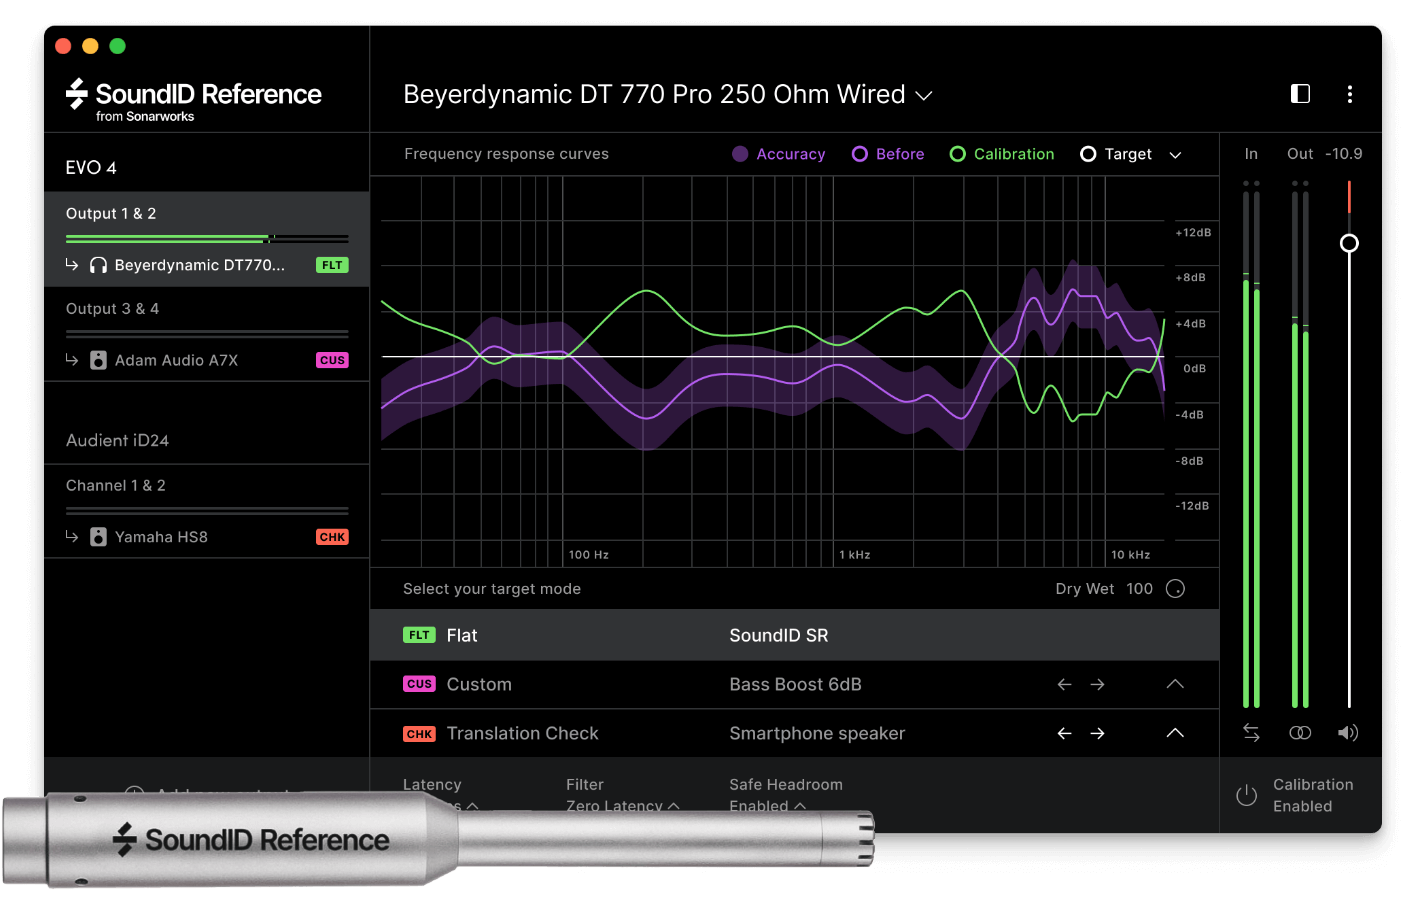This screenshot has width=1426, height=898.
Task: Click the mono/stereo blend icon below output meters
Action: coord(1300,732)
